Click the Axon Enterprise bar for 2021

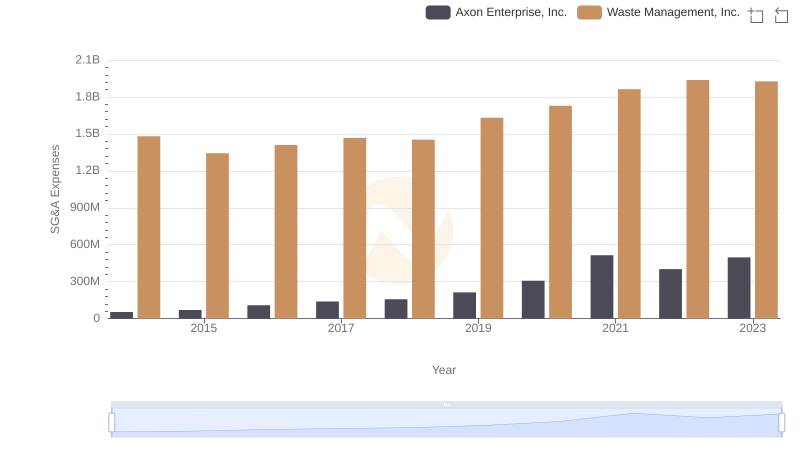coord(602,287)
